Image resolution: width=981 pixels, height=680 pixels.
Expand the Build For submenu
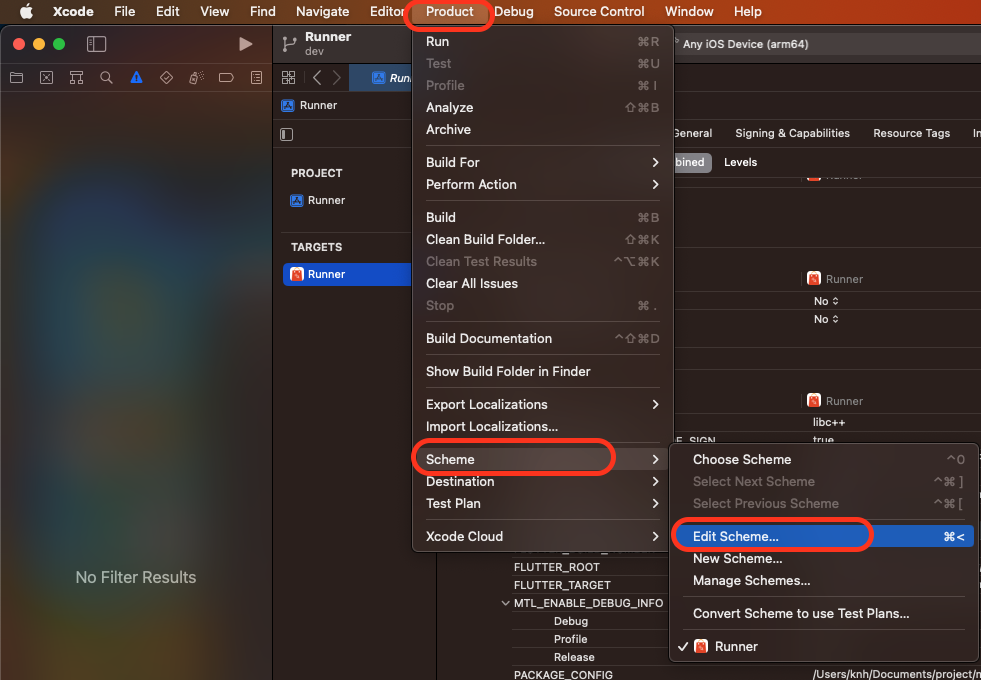coord(542,163)
